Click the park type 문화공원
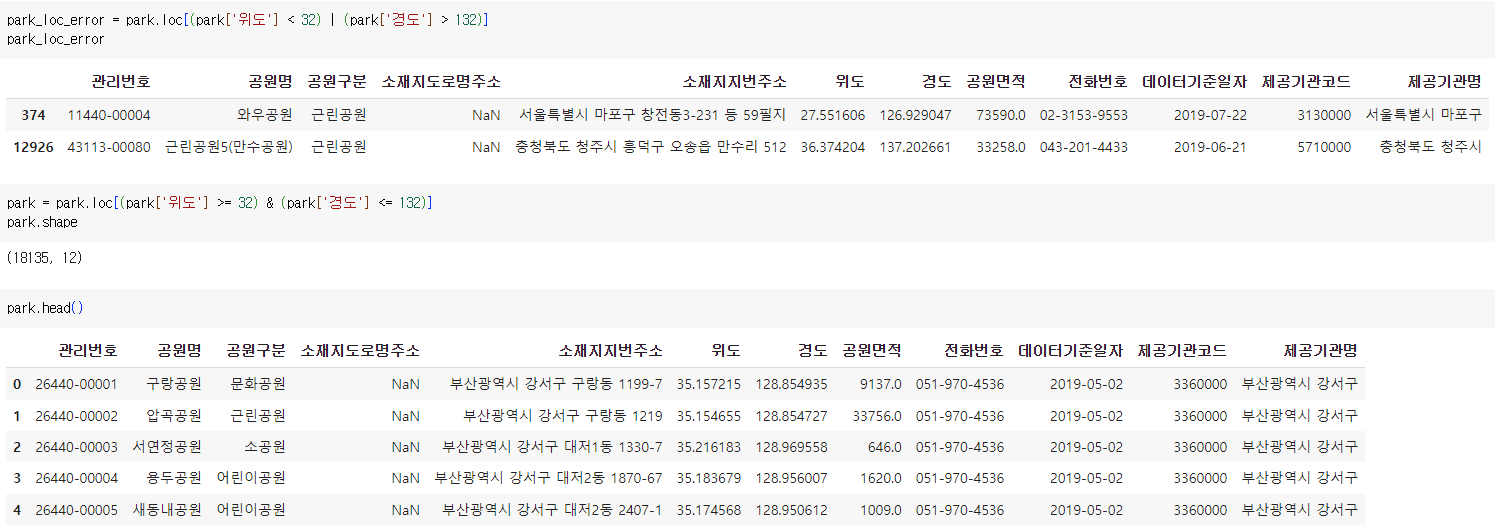The image size is (1495, 529). point(258,384)
